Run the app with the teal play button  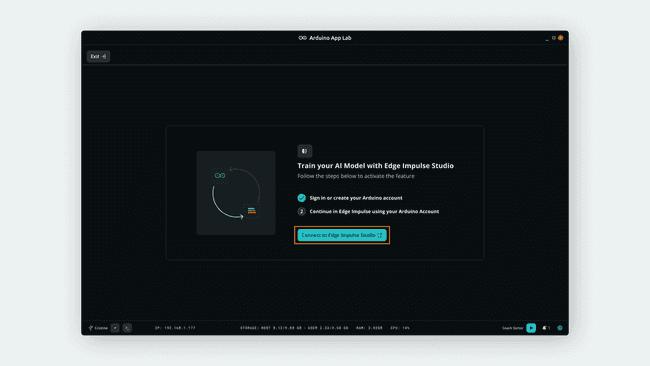click(x=531, y=328)
